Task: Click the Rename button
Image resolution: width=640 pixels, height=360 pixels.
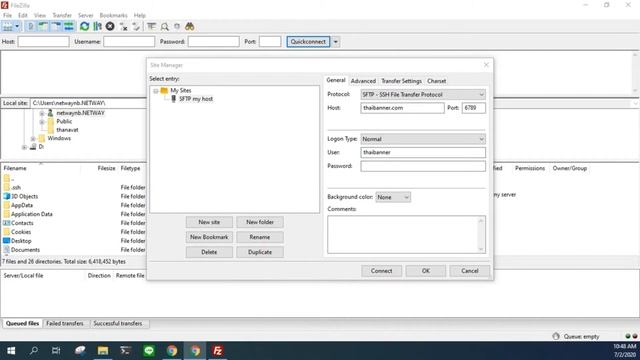Action: pyautogui.click(x=260, y=237)
